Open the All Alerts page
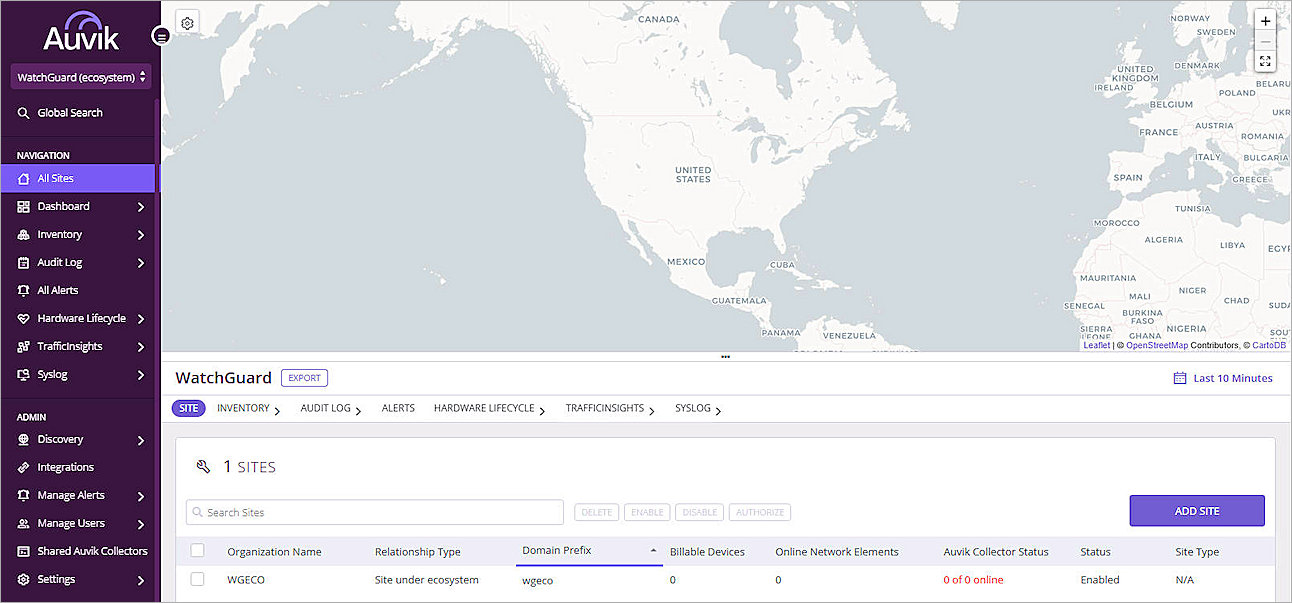The height and width of the screenshot is (603, 1292). click(60, 290)
